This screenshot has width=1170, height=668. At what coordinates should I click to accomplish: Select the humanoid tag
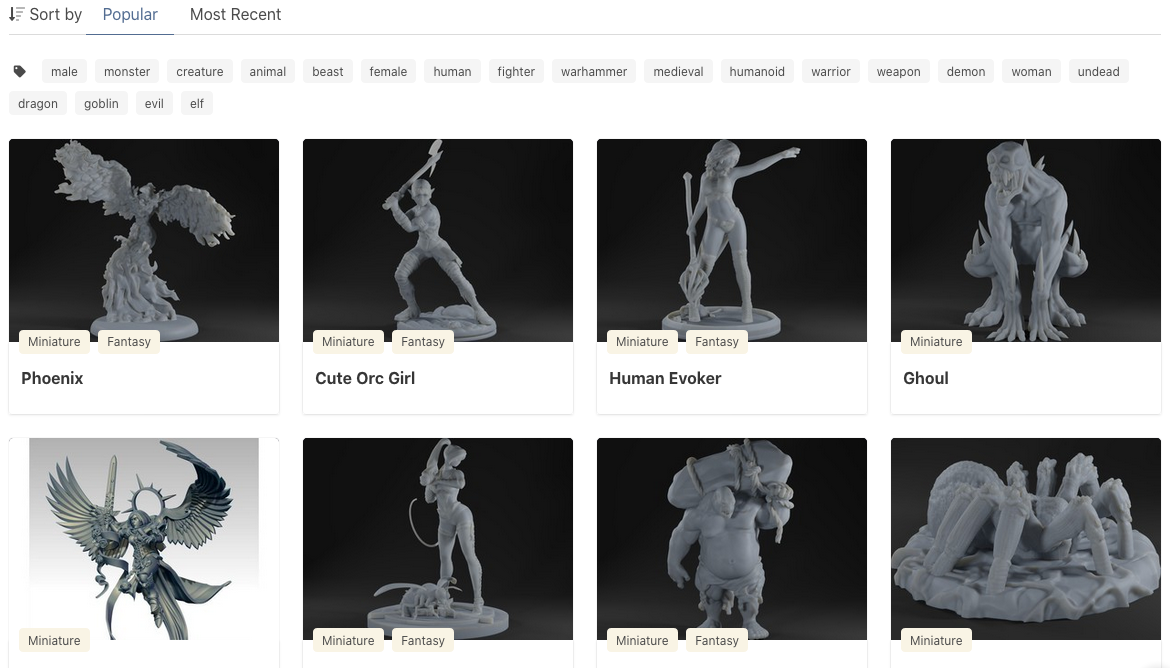coord(757,72)
